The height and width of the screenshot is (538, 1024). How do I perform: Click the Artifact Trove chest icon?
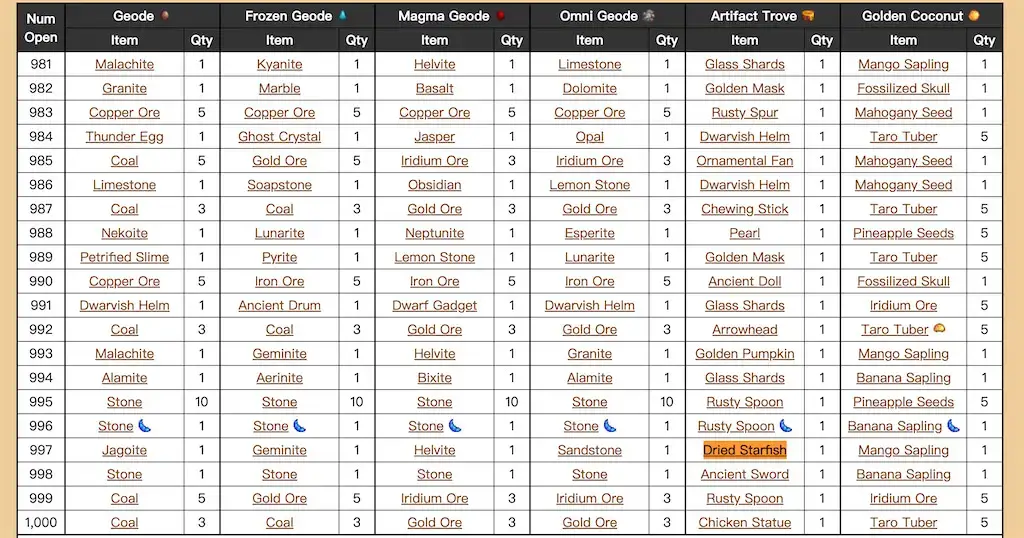click(x=808, y=16)
